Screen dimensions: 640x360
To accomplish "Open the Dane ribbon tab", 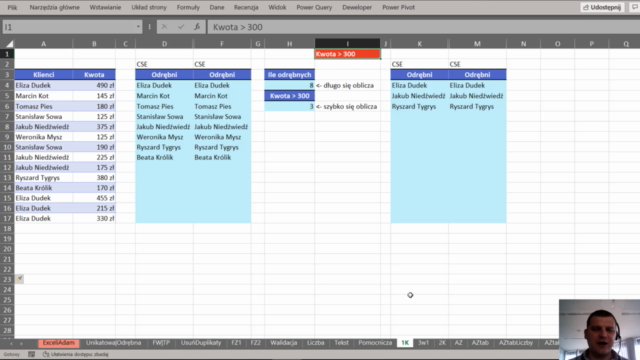I will coord(217,7).
